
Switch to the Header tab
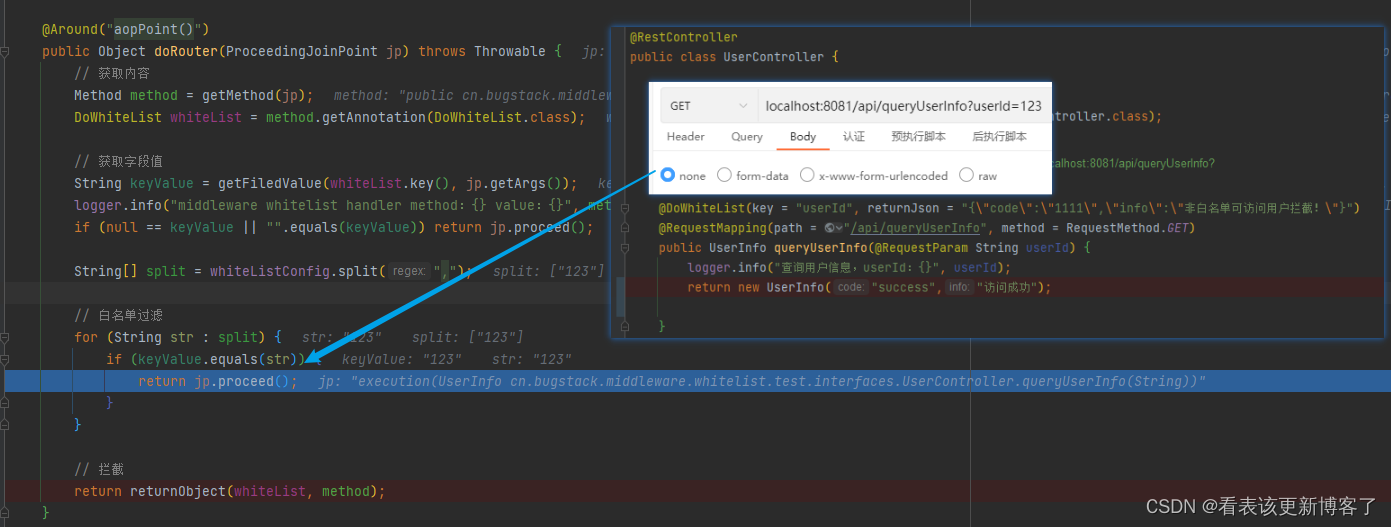click(x=685, y=137)
